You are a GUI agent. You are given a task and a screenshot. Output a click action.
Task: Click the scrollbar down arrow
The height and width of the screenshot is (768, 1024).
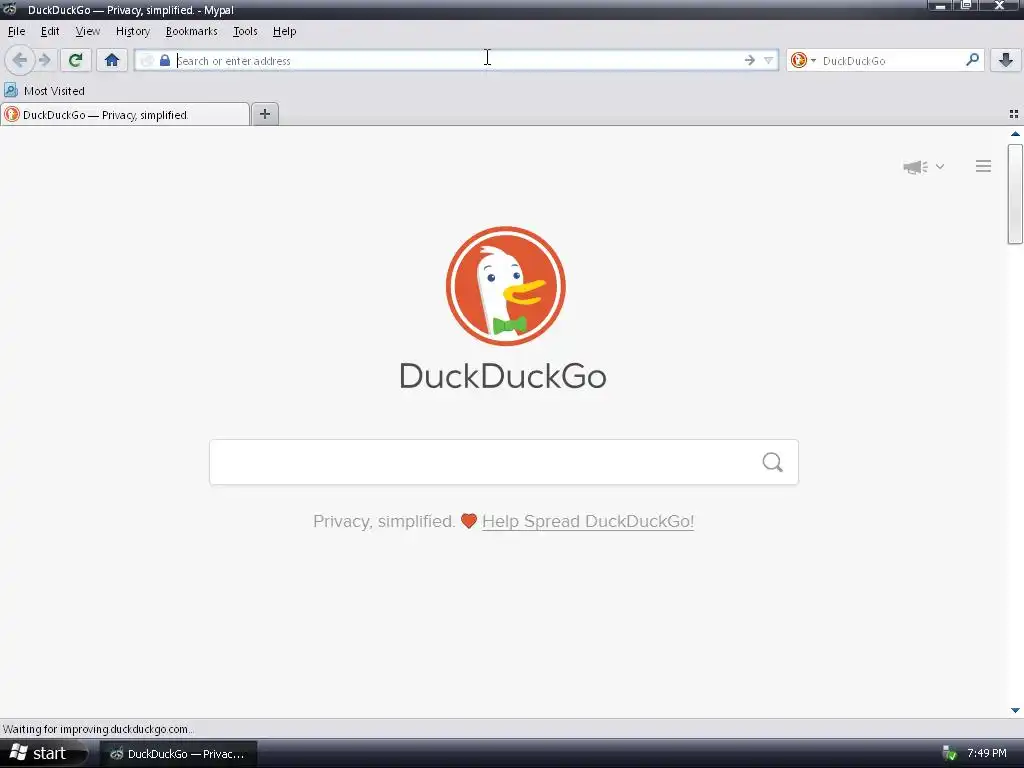1015,711
